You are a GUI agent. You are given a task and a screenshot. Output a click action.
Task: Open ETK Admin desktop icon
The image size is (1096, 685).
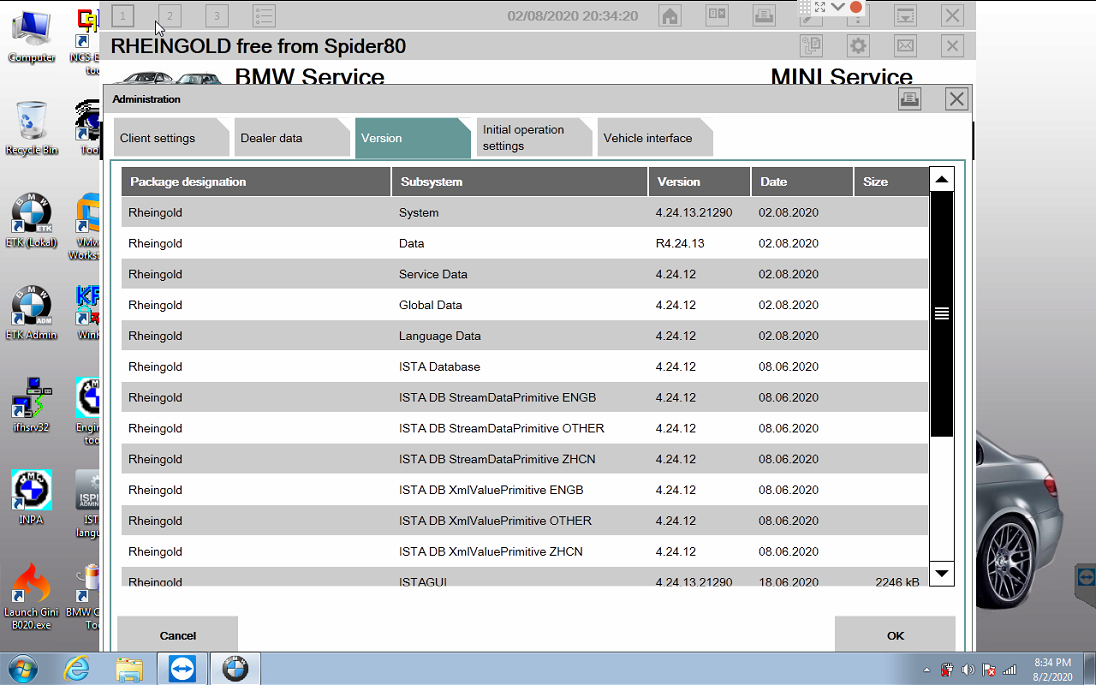click(31, 312)
